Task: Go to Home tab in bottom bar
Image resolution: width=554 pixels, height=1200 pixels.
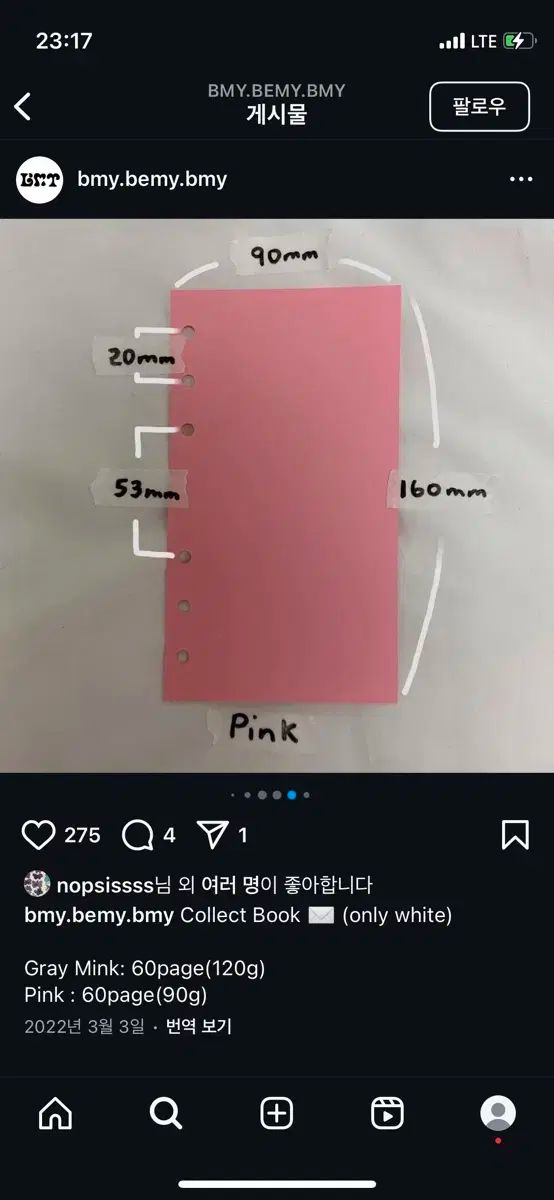Action: (55, 1113)
